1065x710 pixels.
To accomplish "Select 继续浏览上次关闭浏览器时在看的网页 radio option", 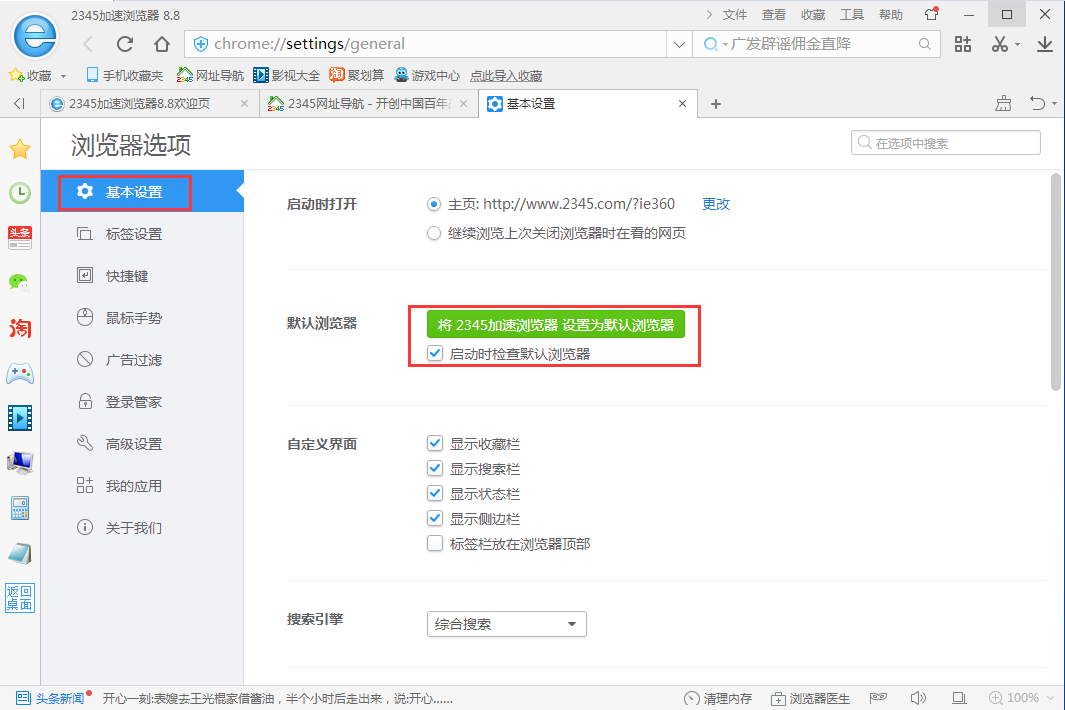I will click(x=433, y=233).
